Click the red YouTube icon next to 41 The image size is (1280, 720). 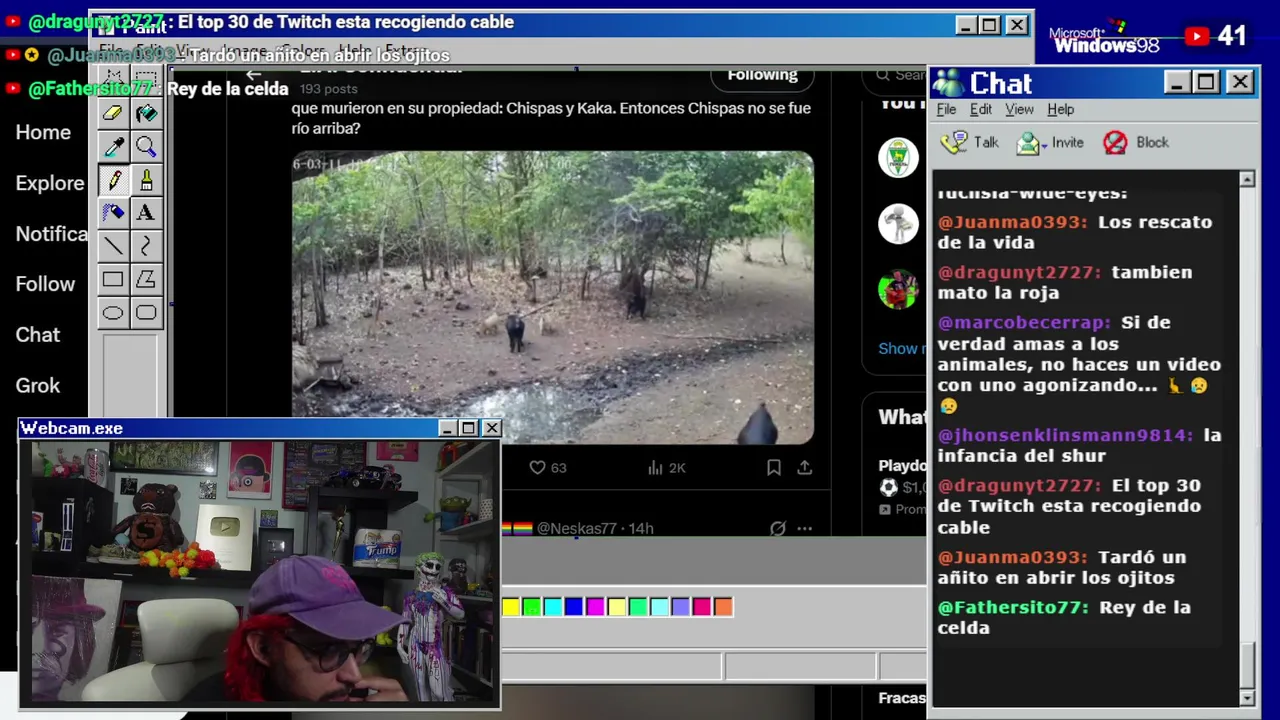1197,36
